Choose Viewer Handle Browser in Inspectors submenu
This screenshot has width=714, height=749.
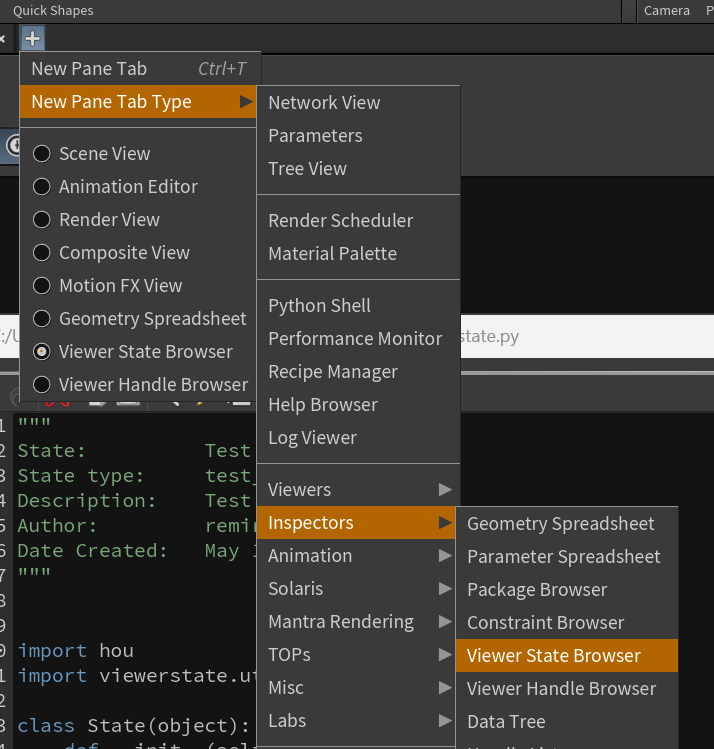point(567,688)
